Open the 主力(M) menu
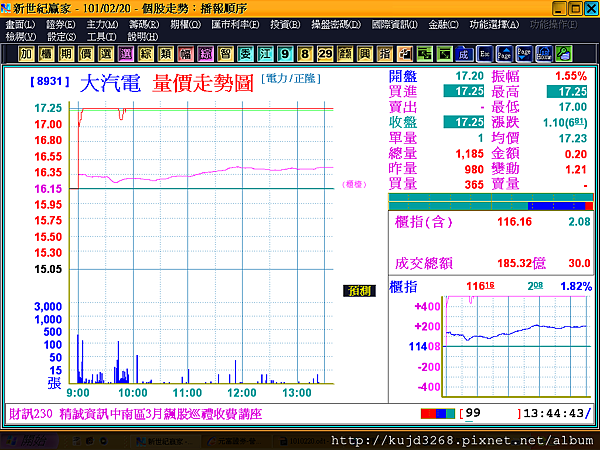Screen dimensions: 600x450 (102, 24)
